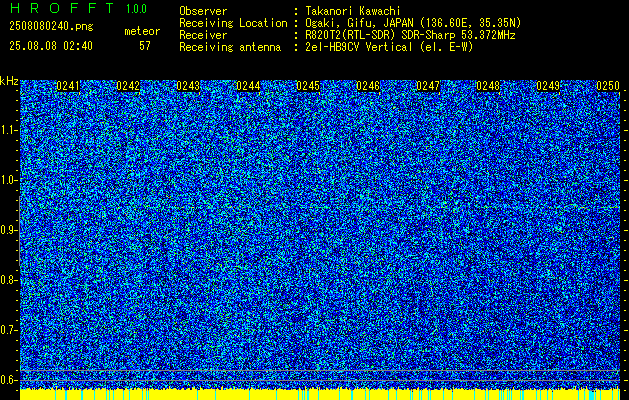Screen dimensions: 629x400
Task: Click the 0249 time marker
Action: (x=548, y=86)
